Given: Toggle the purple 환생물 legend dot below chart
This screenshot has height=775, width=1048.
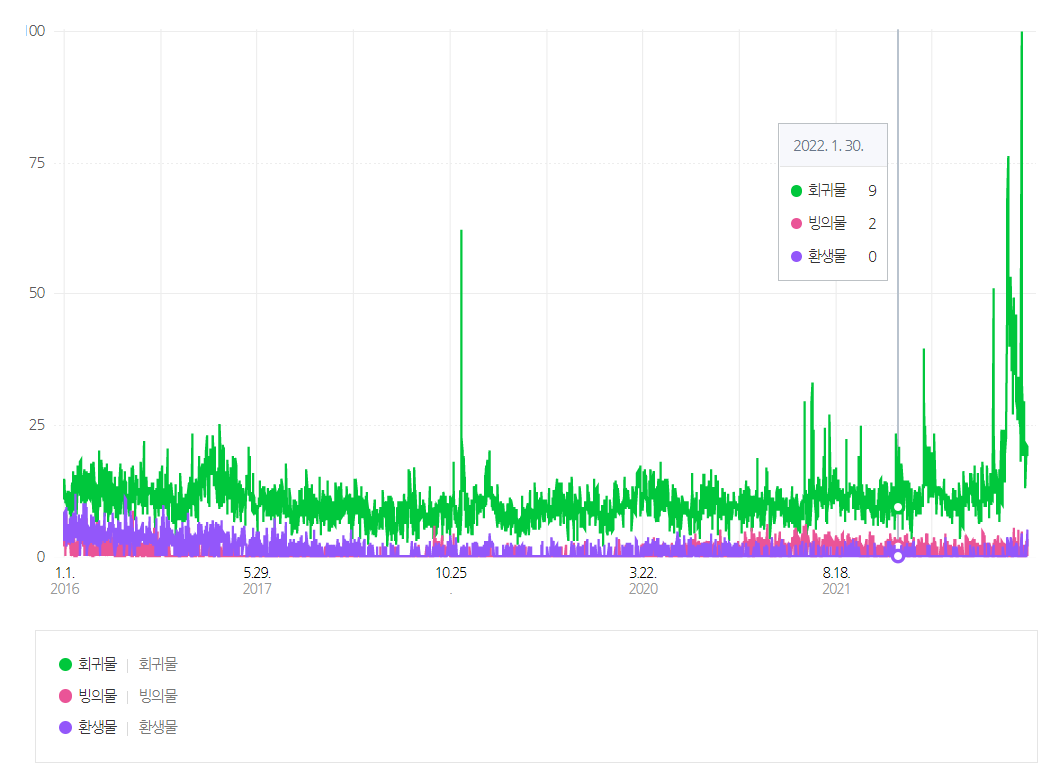Looking at the screenshot, I should click(x=66, y=728).
